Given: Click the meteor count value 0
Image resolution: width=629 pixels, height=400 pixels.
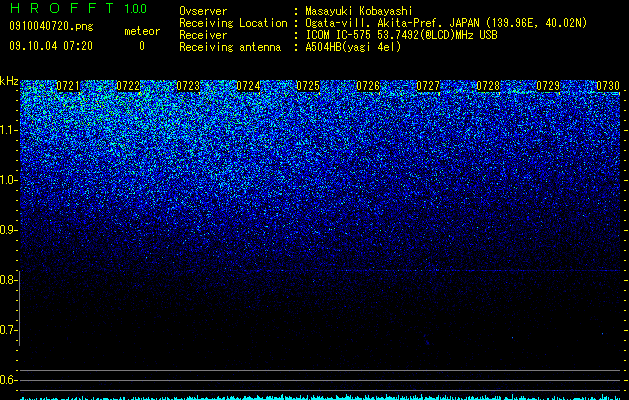Looking at the screenshot, I should (142, 46).
